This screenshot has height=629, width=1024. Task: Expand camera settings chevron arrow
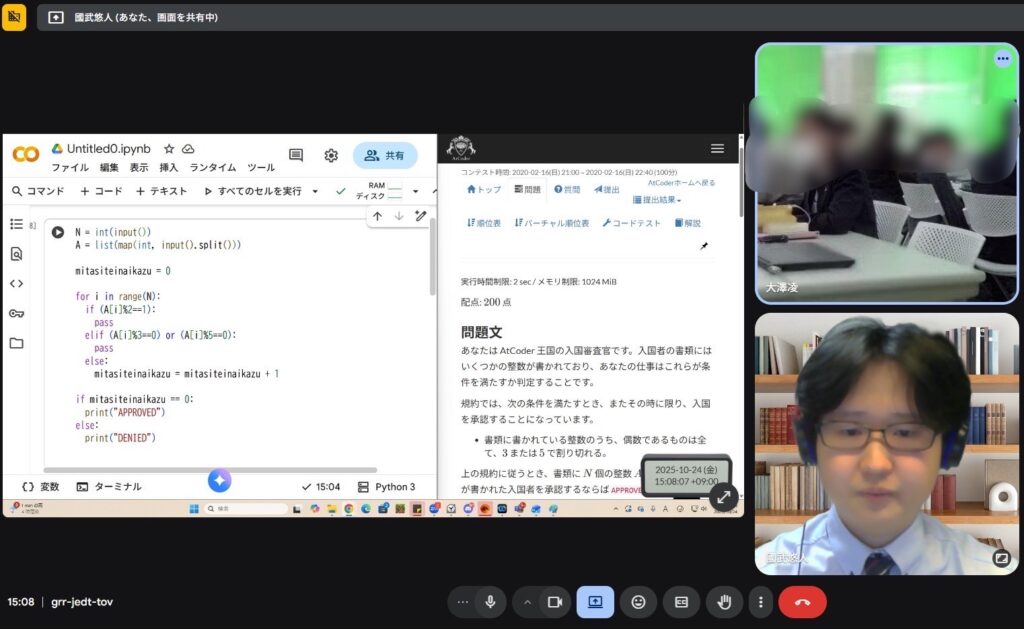click(x=527, y=602)
